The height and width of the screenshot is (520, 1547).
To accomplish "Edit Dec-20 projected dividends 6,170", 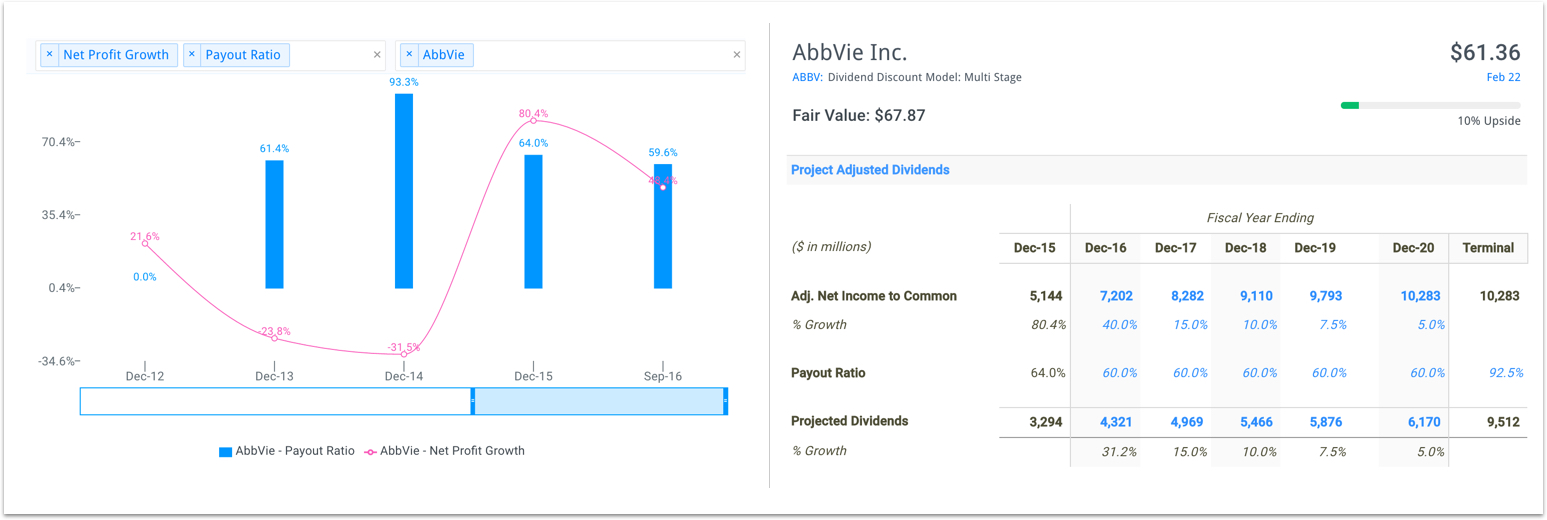I will click(x=1424, y=422).
